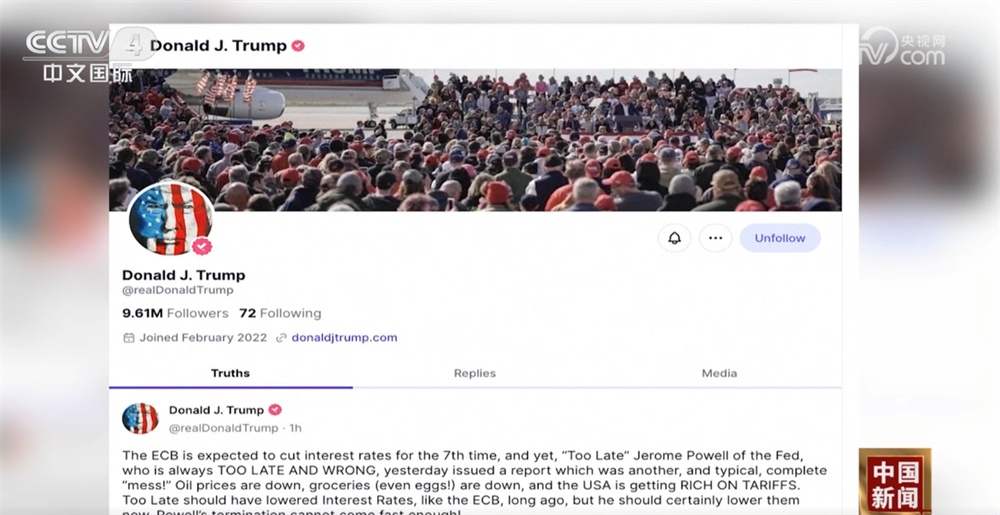Click the verified badge in top header
1000x515 pixels.
298,46
